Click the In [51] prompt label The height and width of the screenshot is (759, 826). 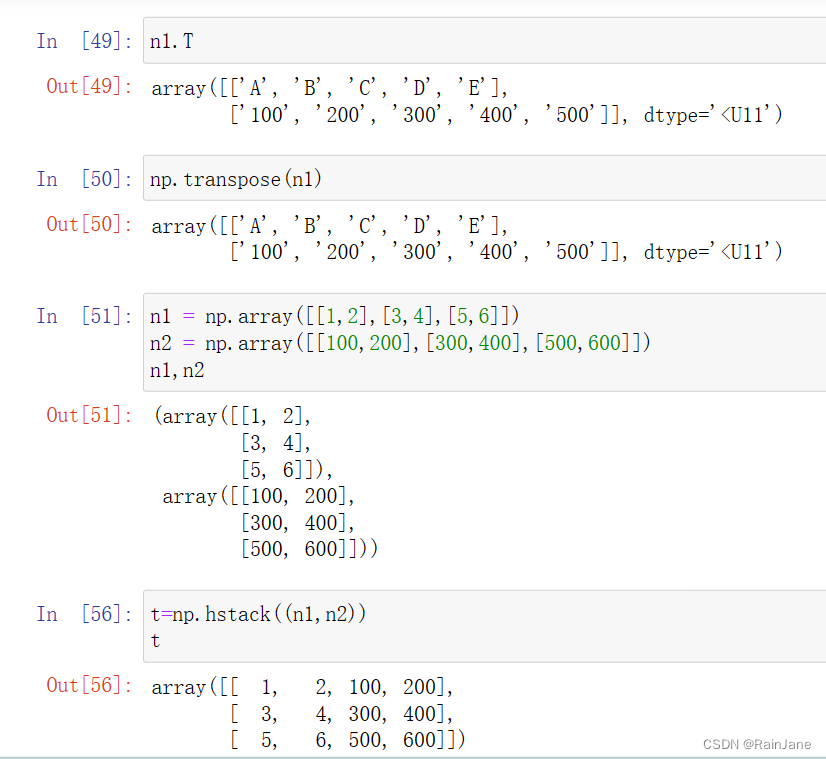84,316
